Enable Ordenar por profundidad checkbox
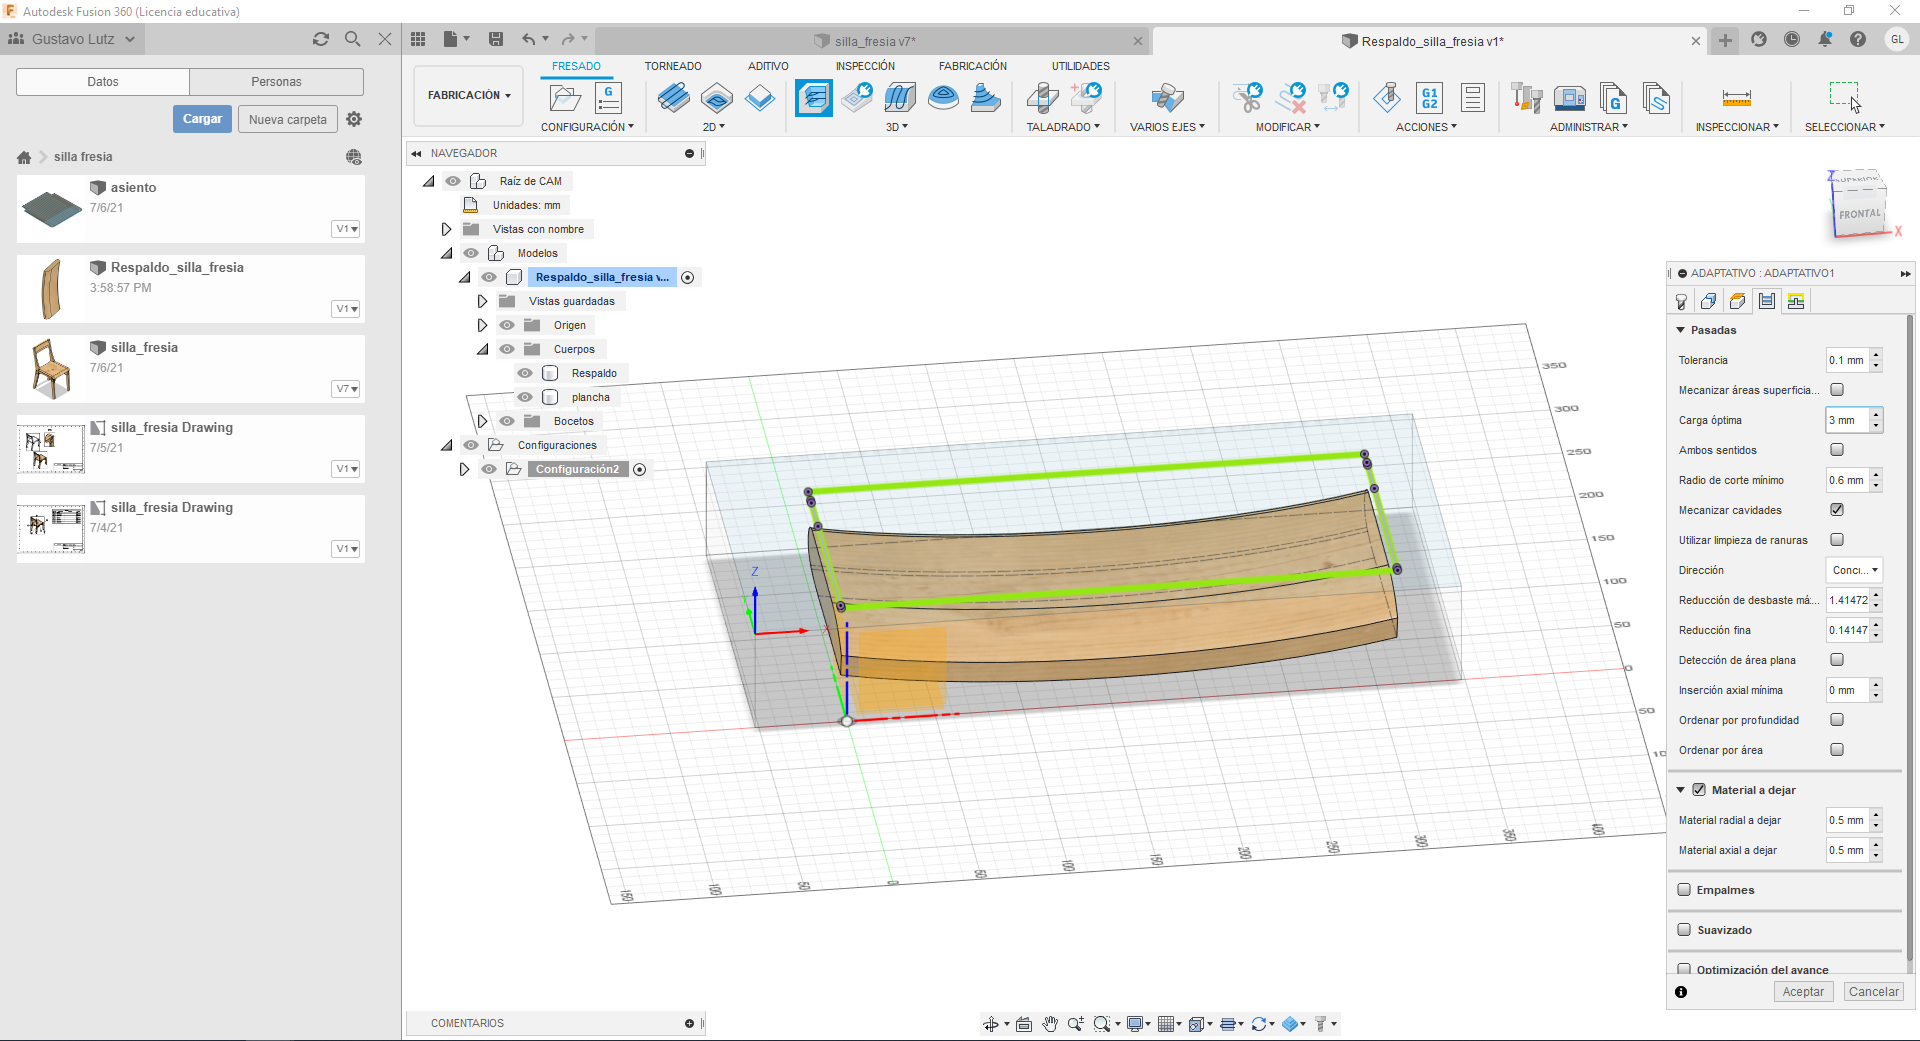The height and width of the screenshot is (1041, 1920). point(1837,720)
